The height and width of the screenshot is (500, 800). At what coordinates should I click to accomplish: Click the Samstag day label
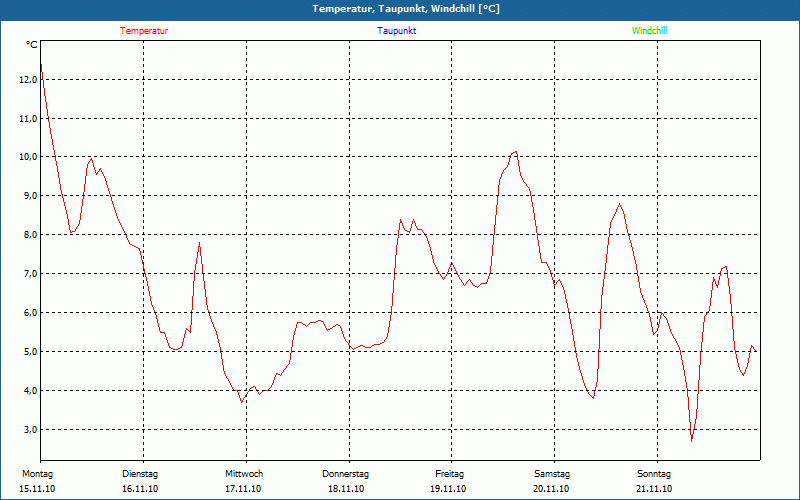(552, 474)
